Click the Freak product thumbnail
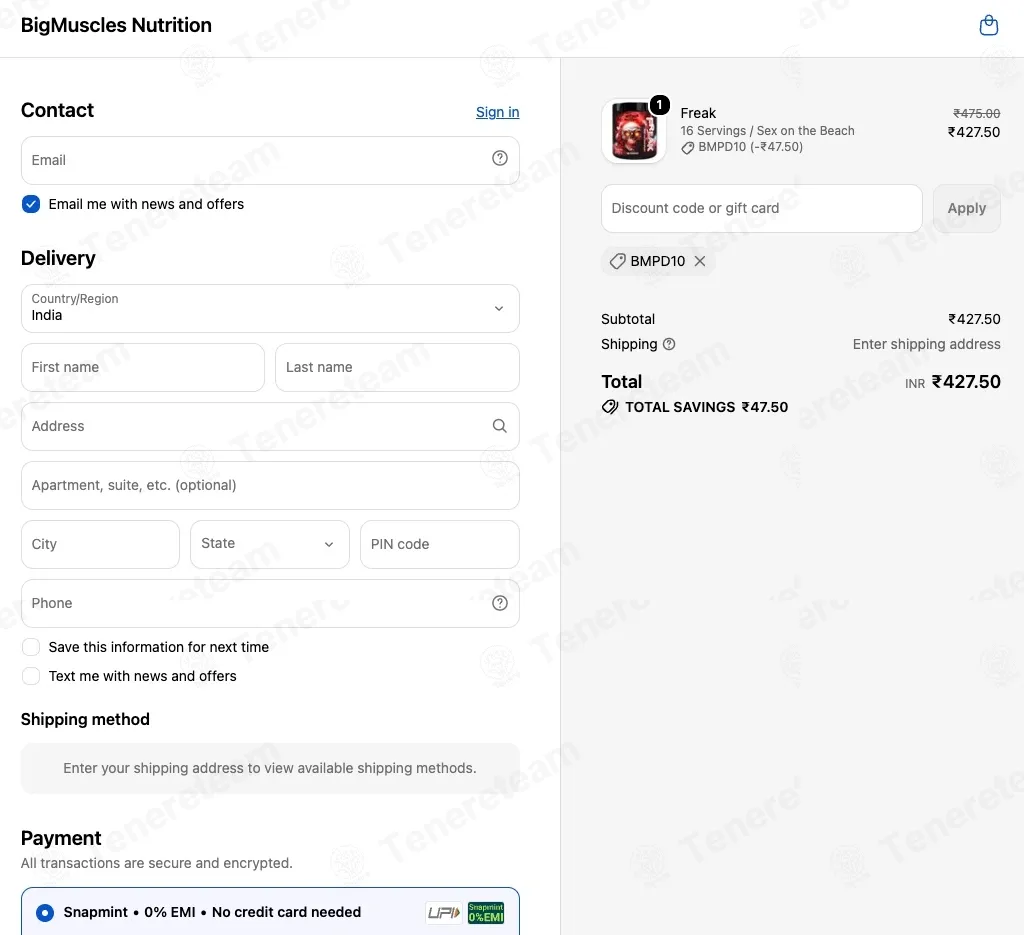The width and height of the screenshot is (1024, 935). click(x=633, y=131)
